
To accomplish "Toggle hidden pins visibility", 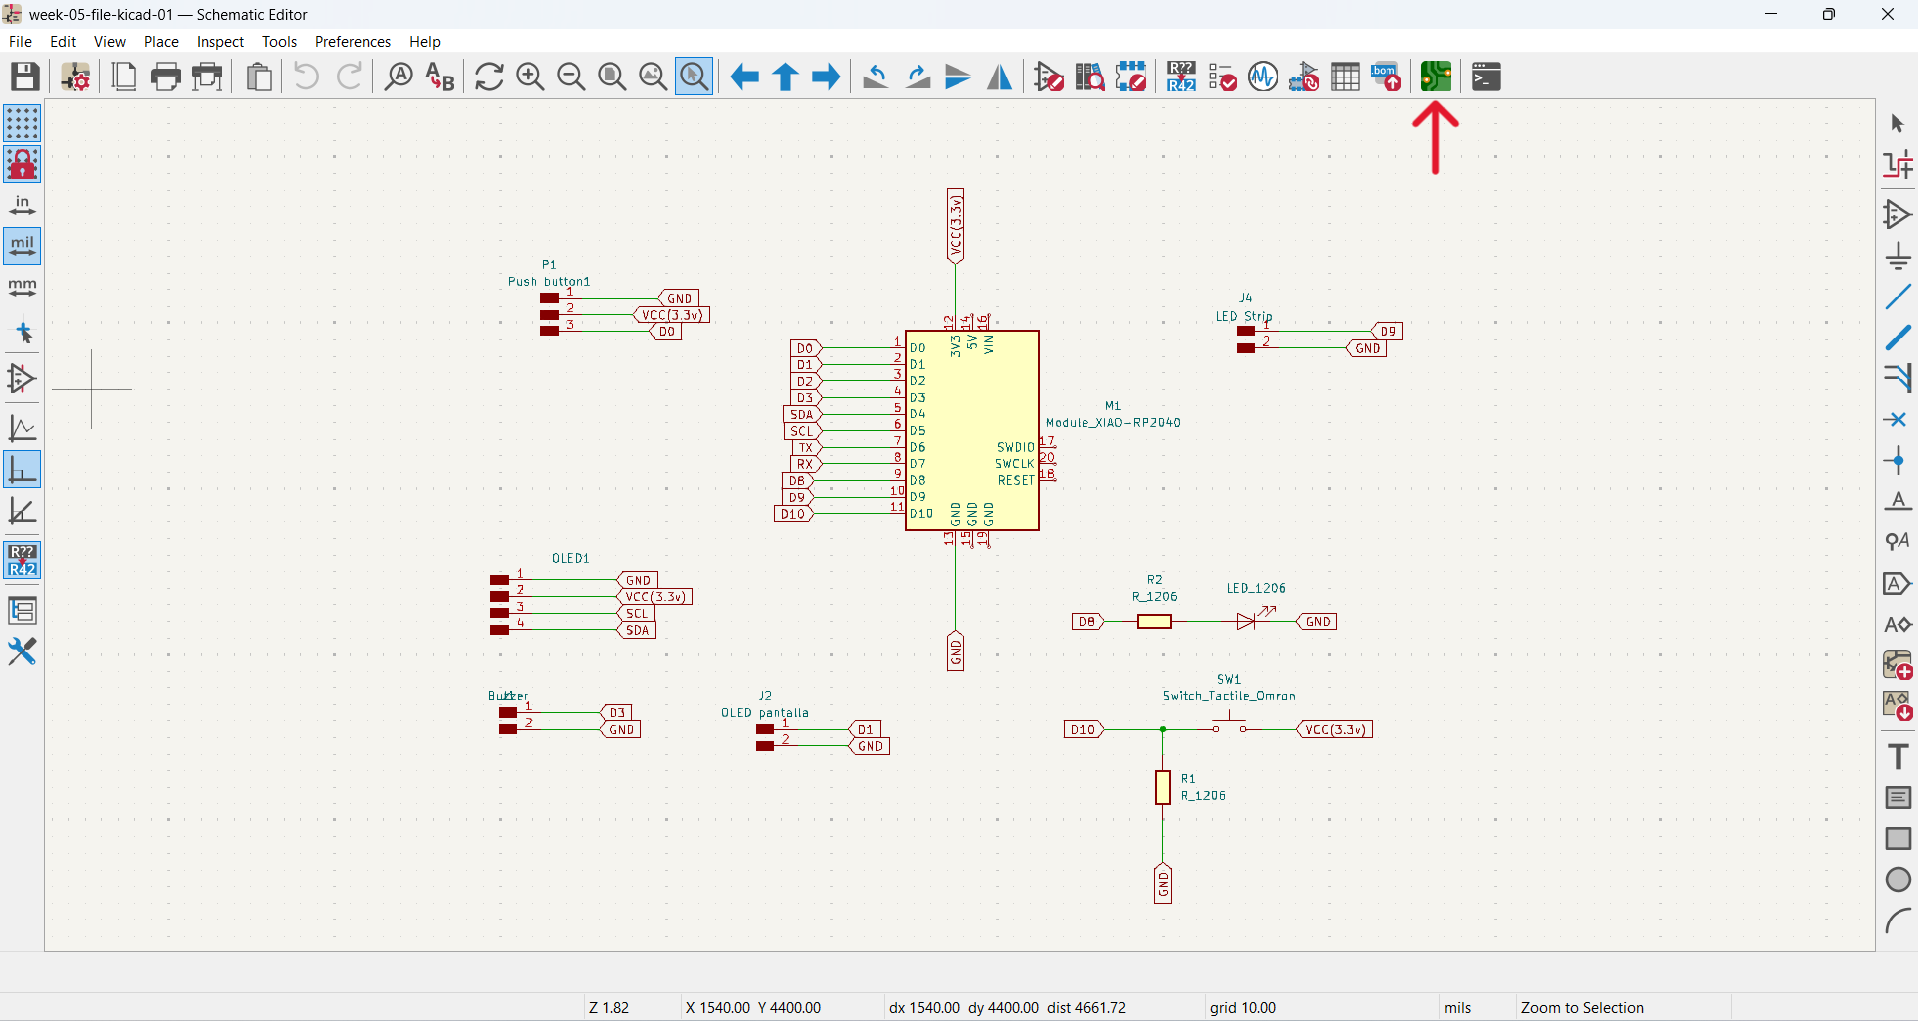I will coord(22,379).
